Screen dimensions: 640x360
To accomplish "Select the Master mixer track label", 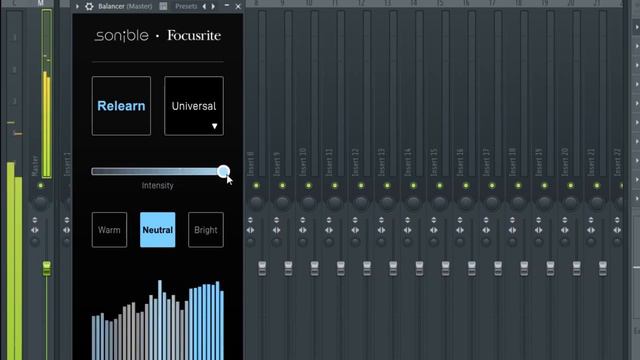I will pyautogui.click(x=35, y=165).
